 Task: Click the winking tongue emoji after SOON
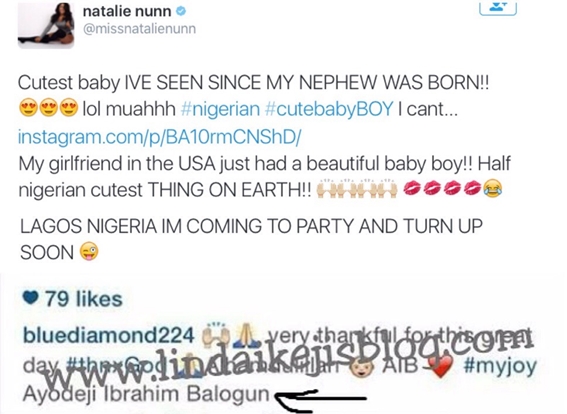[x=89, y=252]
